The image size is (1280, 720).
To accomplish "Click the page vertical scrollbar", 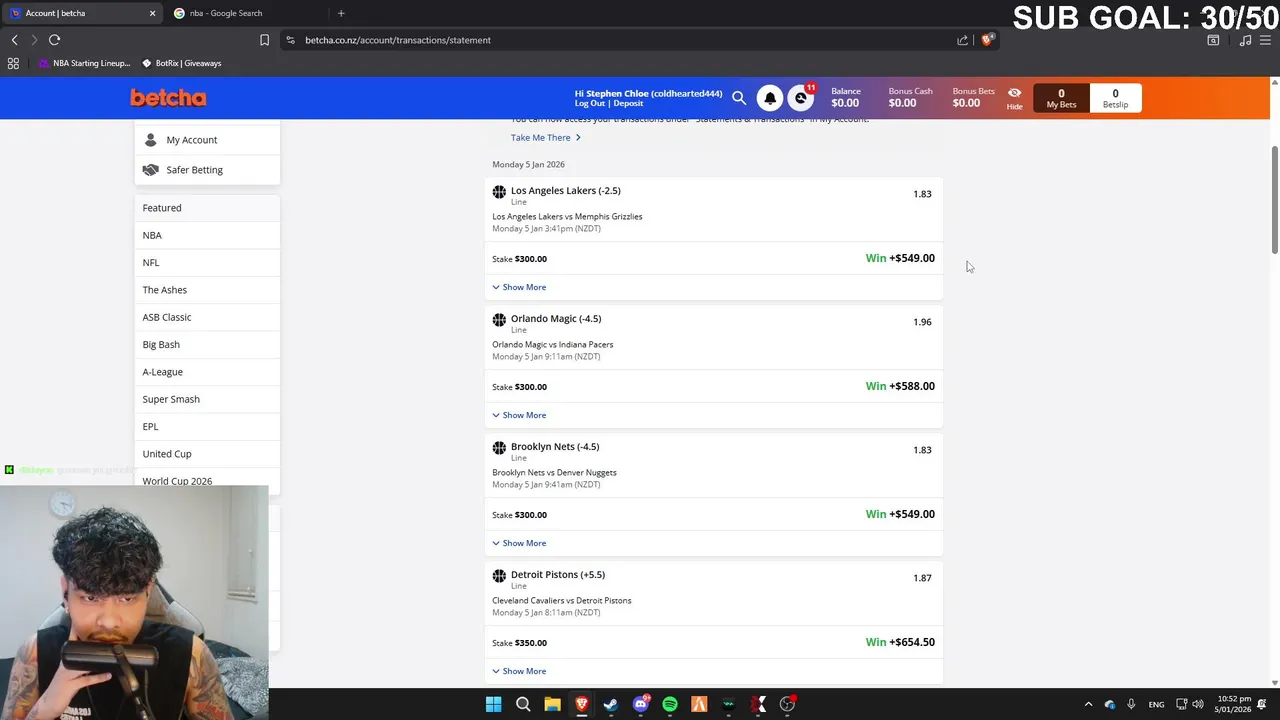I will coord(1274,200).
